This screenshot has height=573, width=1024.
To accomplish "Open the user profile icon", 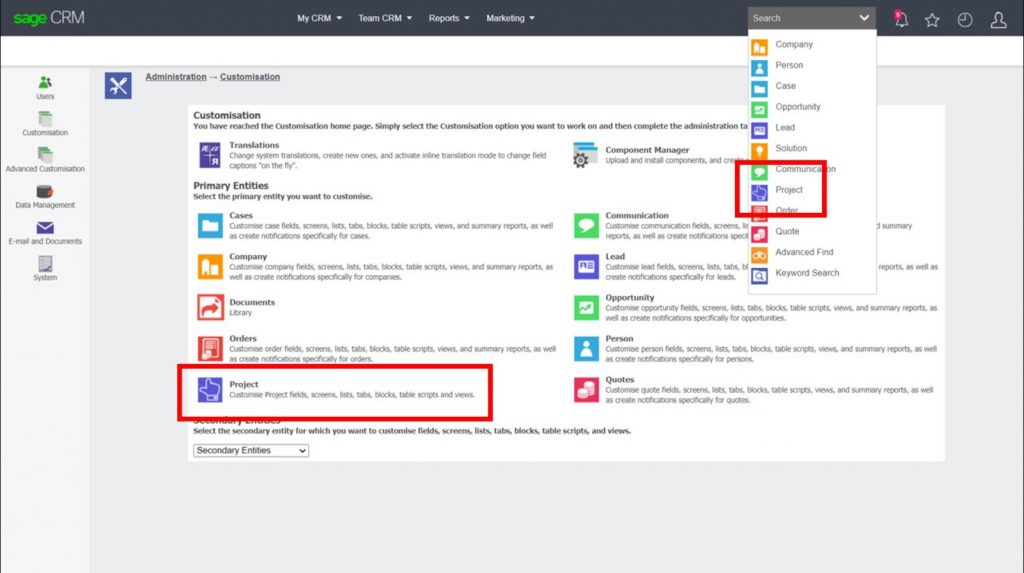I will 998,20.
